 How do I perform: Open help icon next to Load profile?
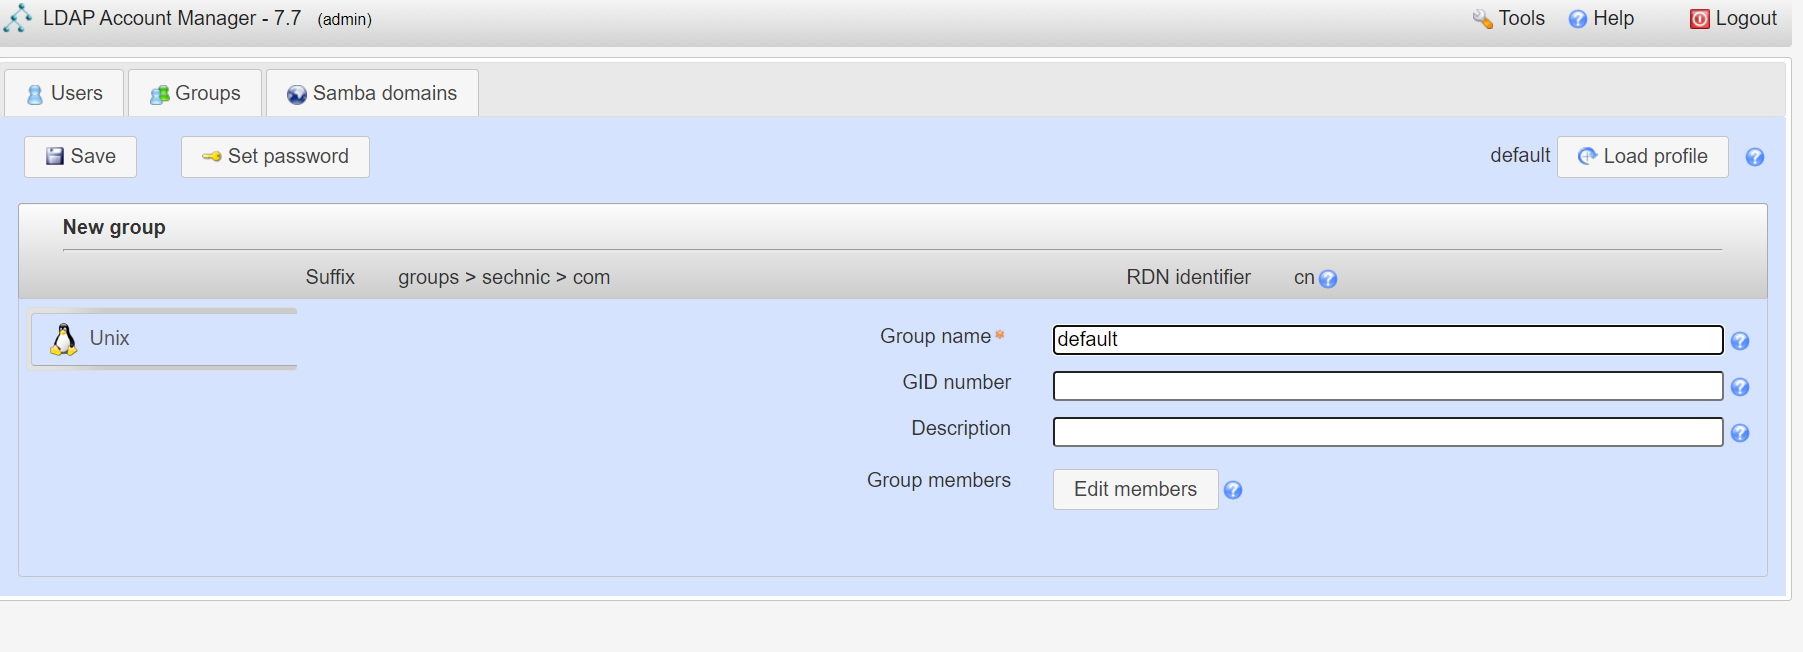[1754, 157]
